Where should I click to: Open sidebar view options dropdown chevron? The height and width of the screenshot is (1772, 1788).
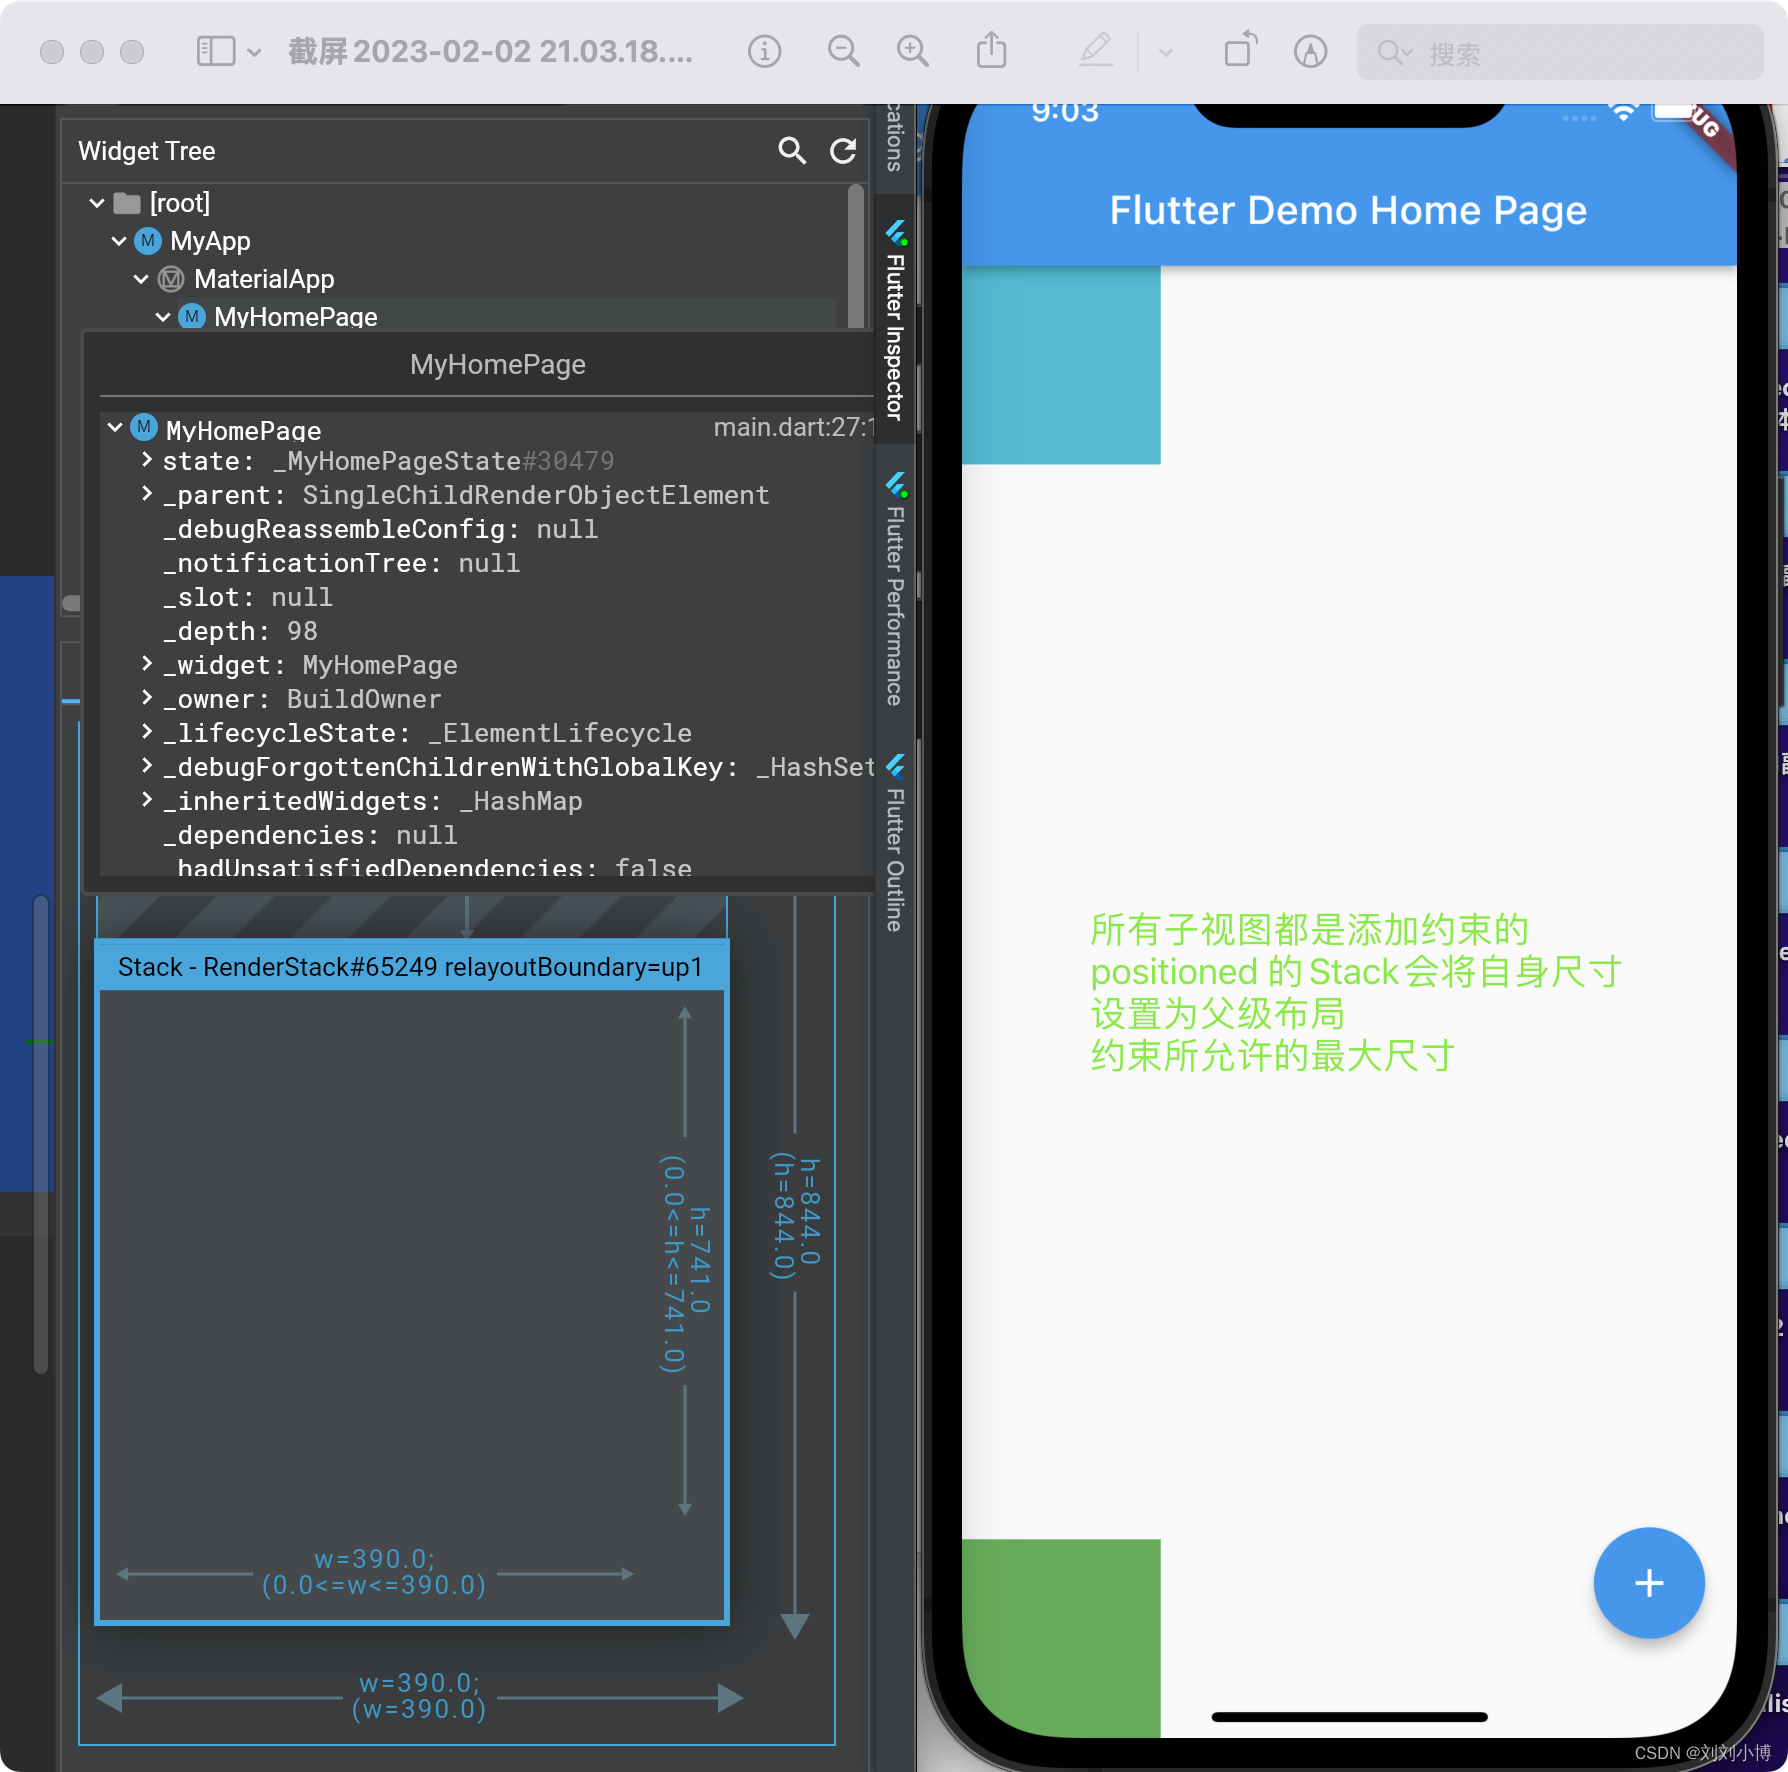[254, 52]
